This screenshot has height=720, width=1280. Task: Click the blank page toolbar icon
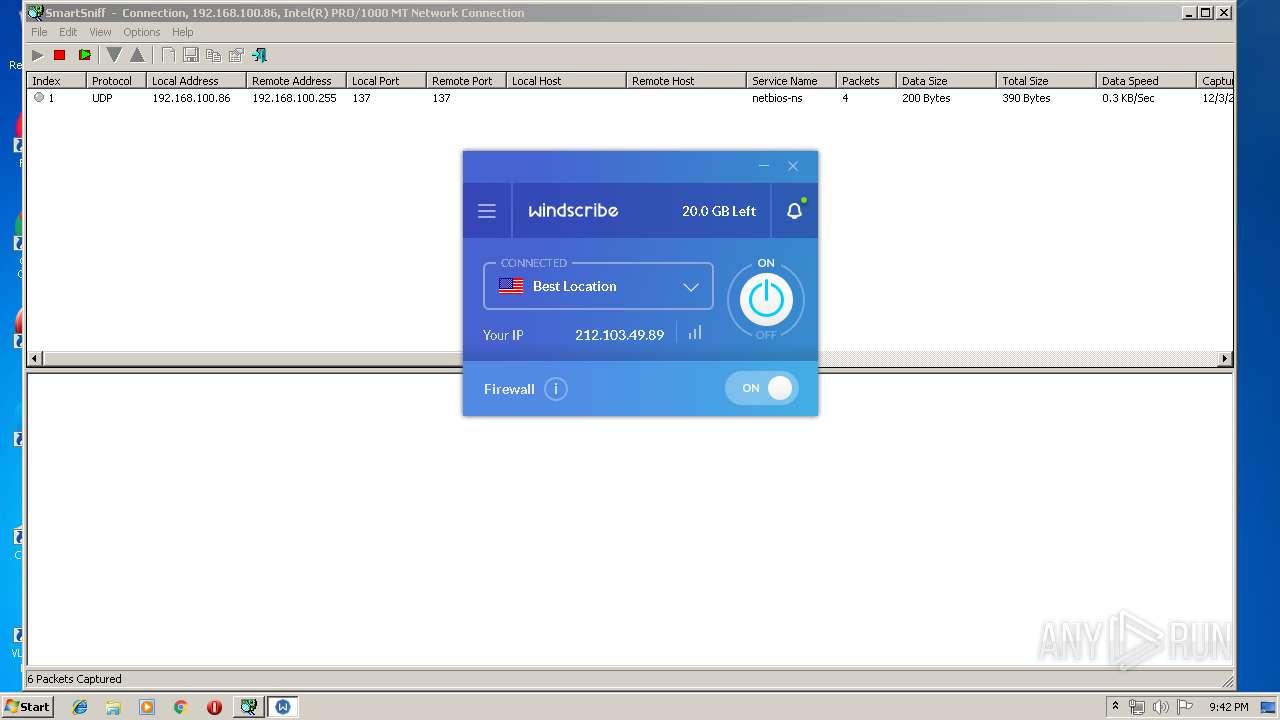[168, 55]
